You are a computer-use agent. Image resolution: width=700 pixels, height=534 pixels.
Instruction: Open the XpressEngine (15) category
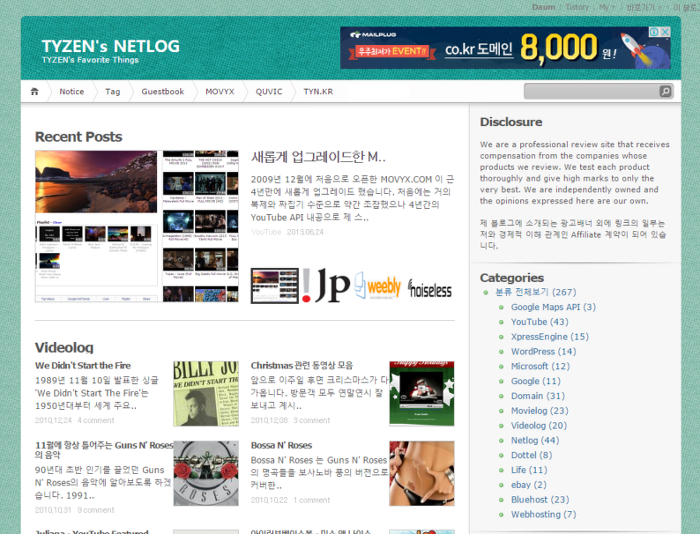550,336
